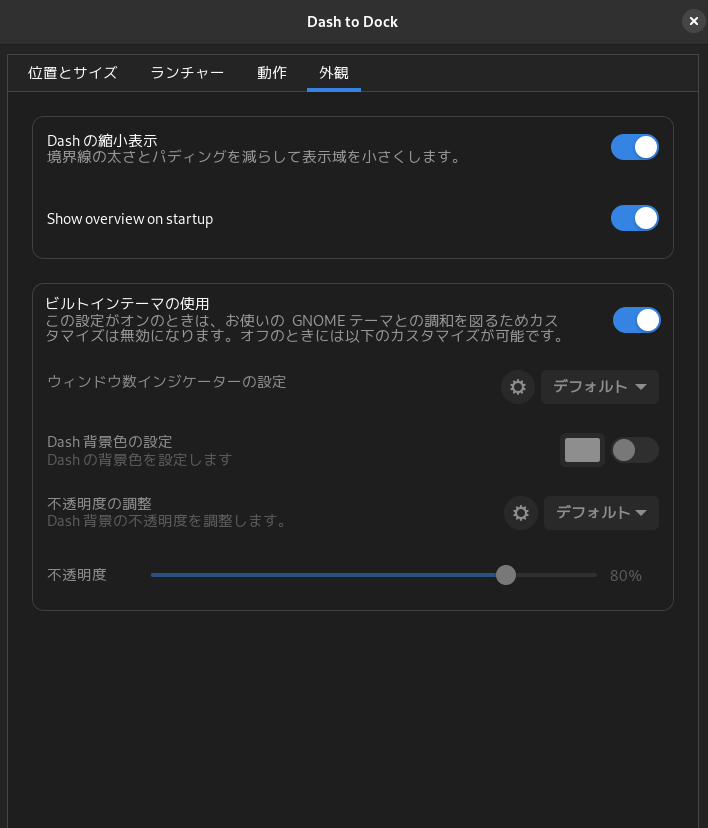Click the Dash 背景色の設定 label
This screenshot has width=708, height=828.
(x=110, y=441)
